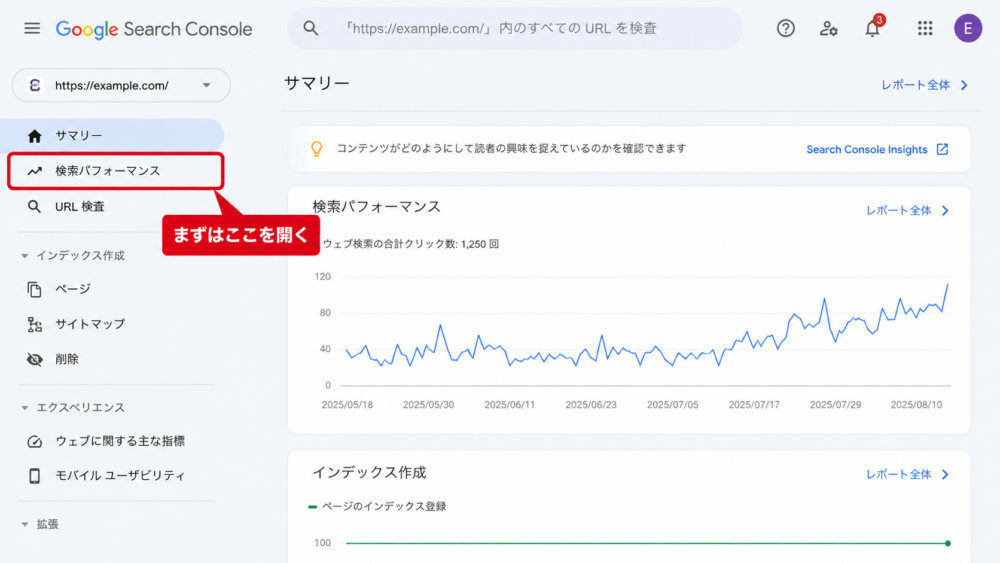The height and width of the screenshot is (563, 1000).
Task: Click the crossed eye icon beside 削除
Action: pyautogui.click(x=34, y=360)
